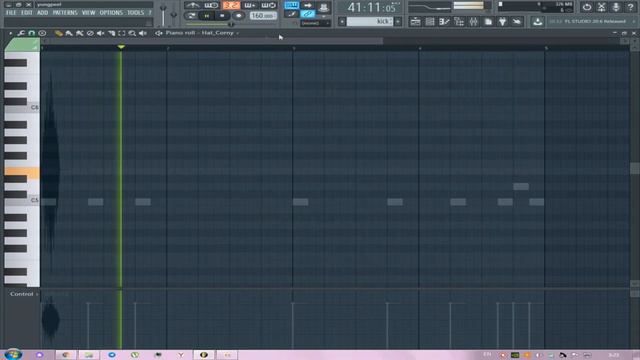Switch between pattern and song mode
The image size is (640, 360).
click(191, 16)
